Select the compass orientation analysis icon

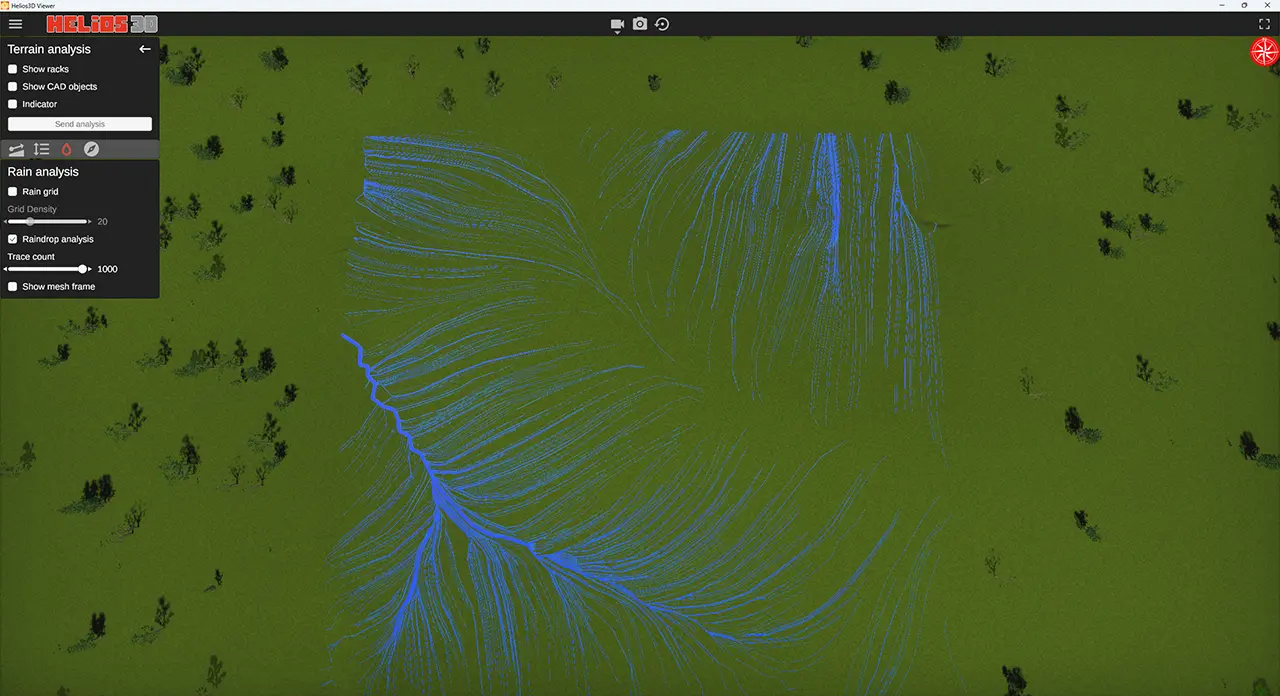click(92, 149)
